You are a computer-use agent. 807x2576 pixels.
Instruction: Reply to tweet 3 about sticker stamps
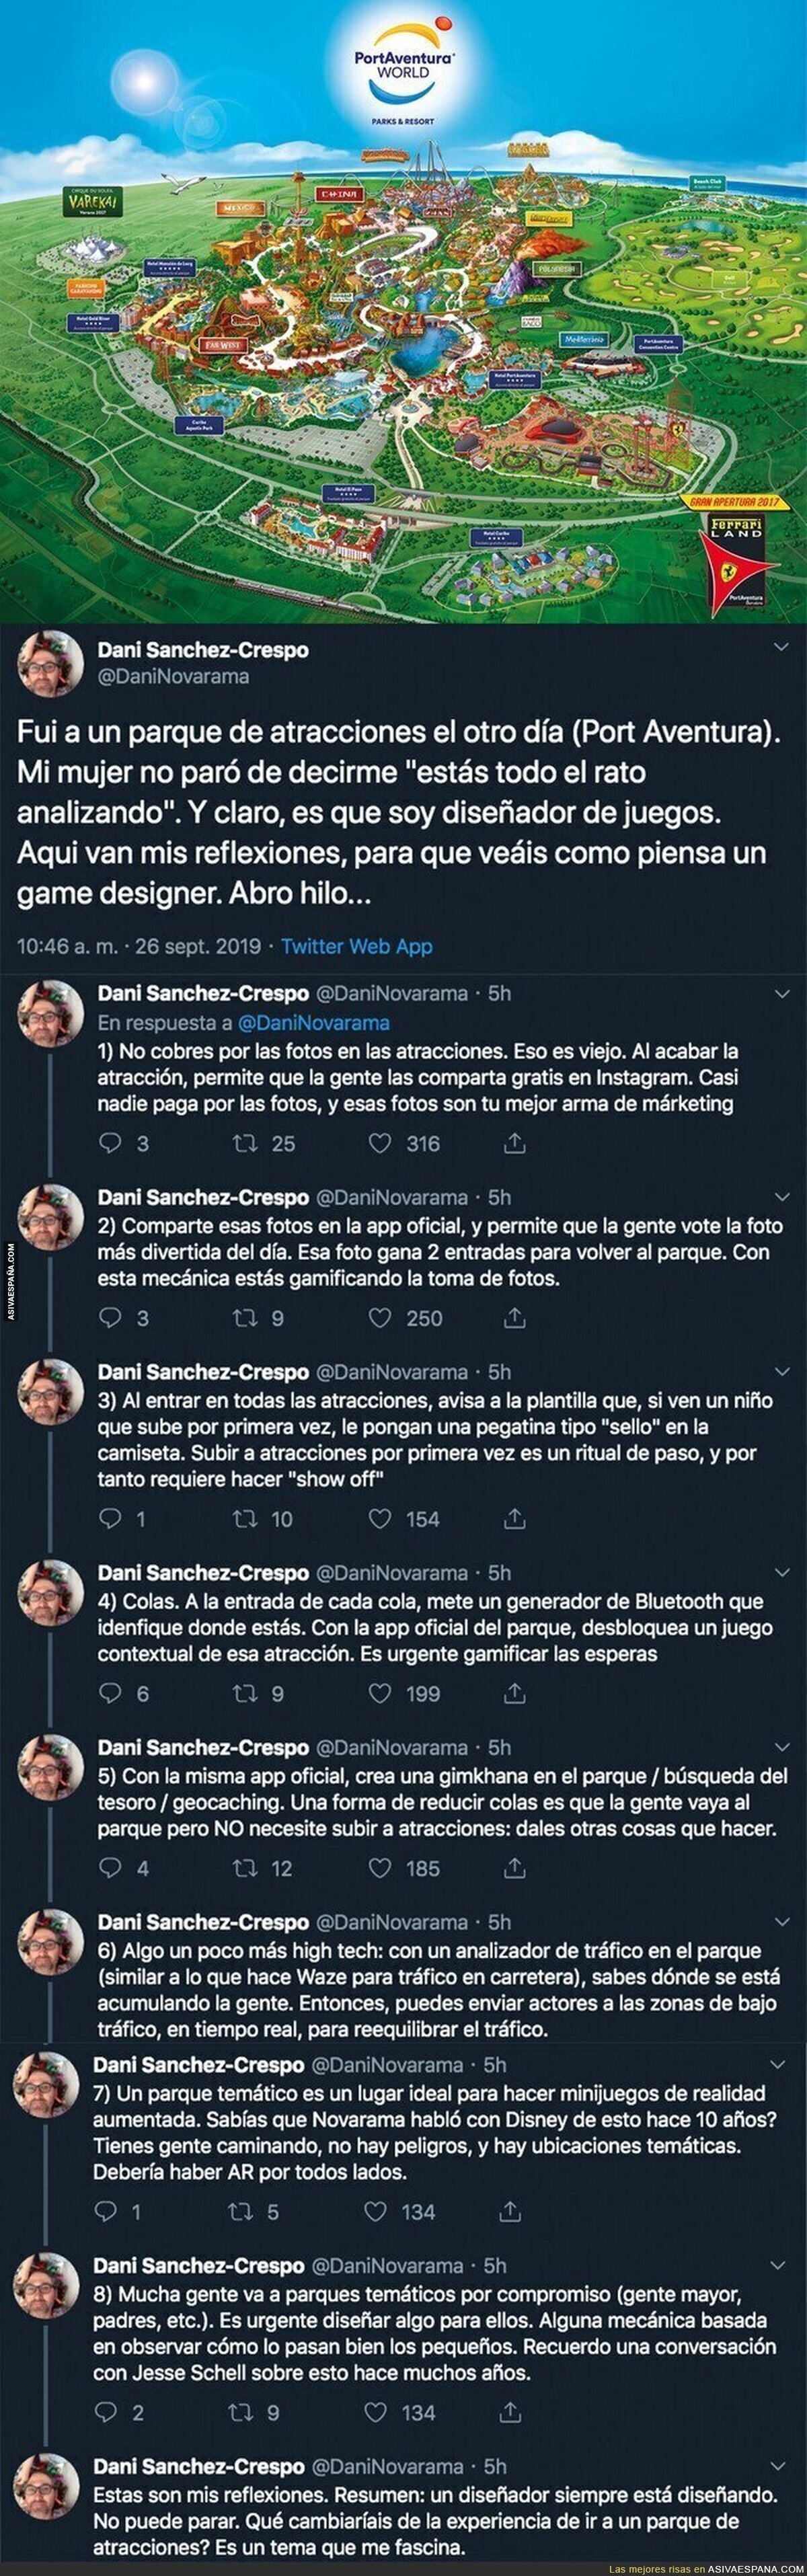pyautogui.click(x=111, y=1518)
